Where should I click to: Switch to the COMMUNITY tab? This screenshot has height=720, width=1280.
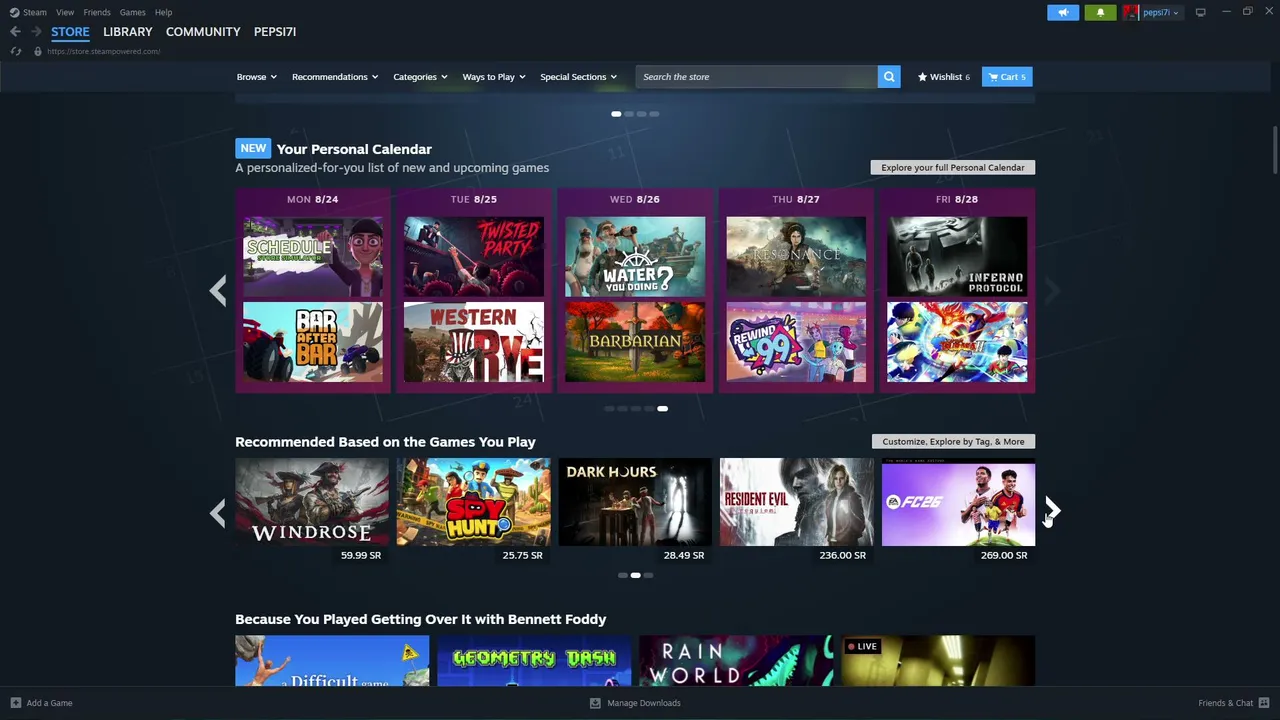203,32
